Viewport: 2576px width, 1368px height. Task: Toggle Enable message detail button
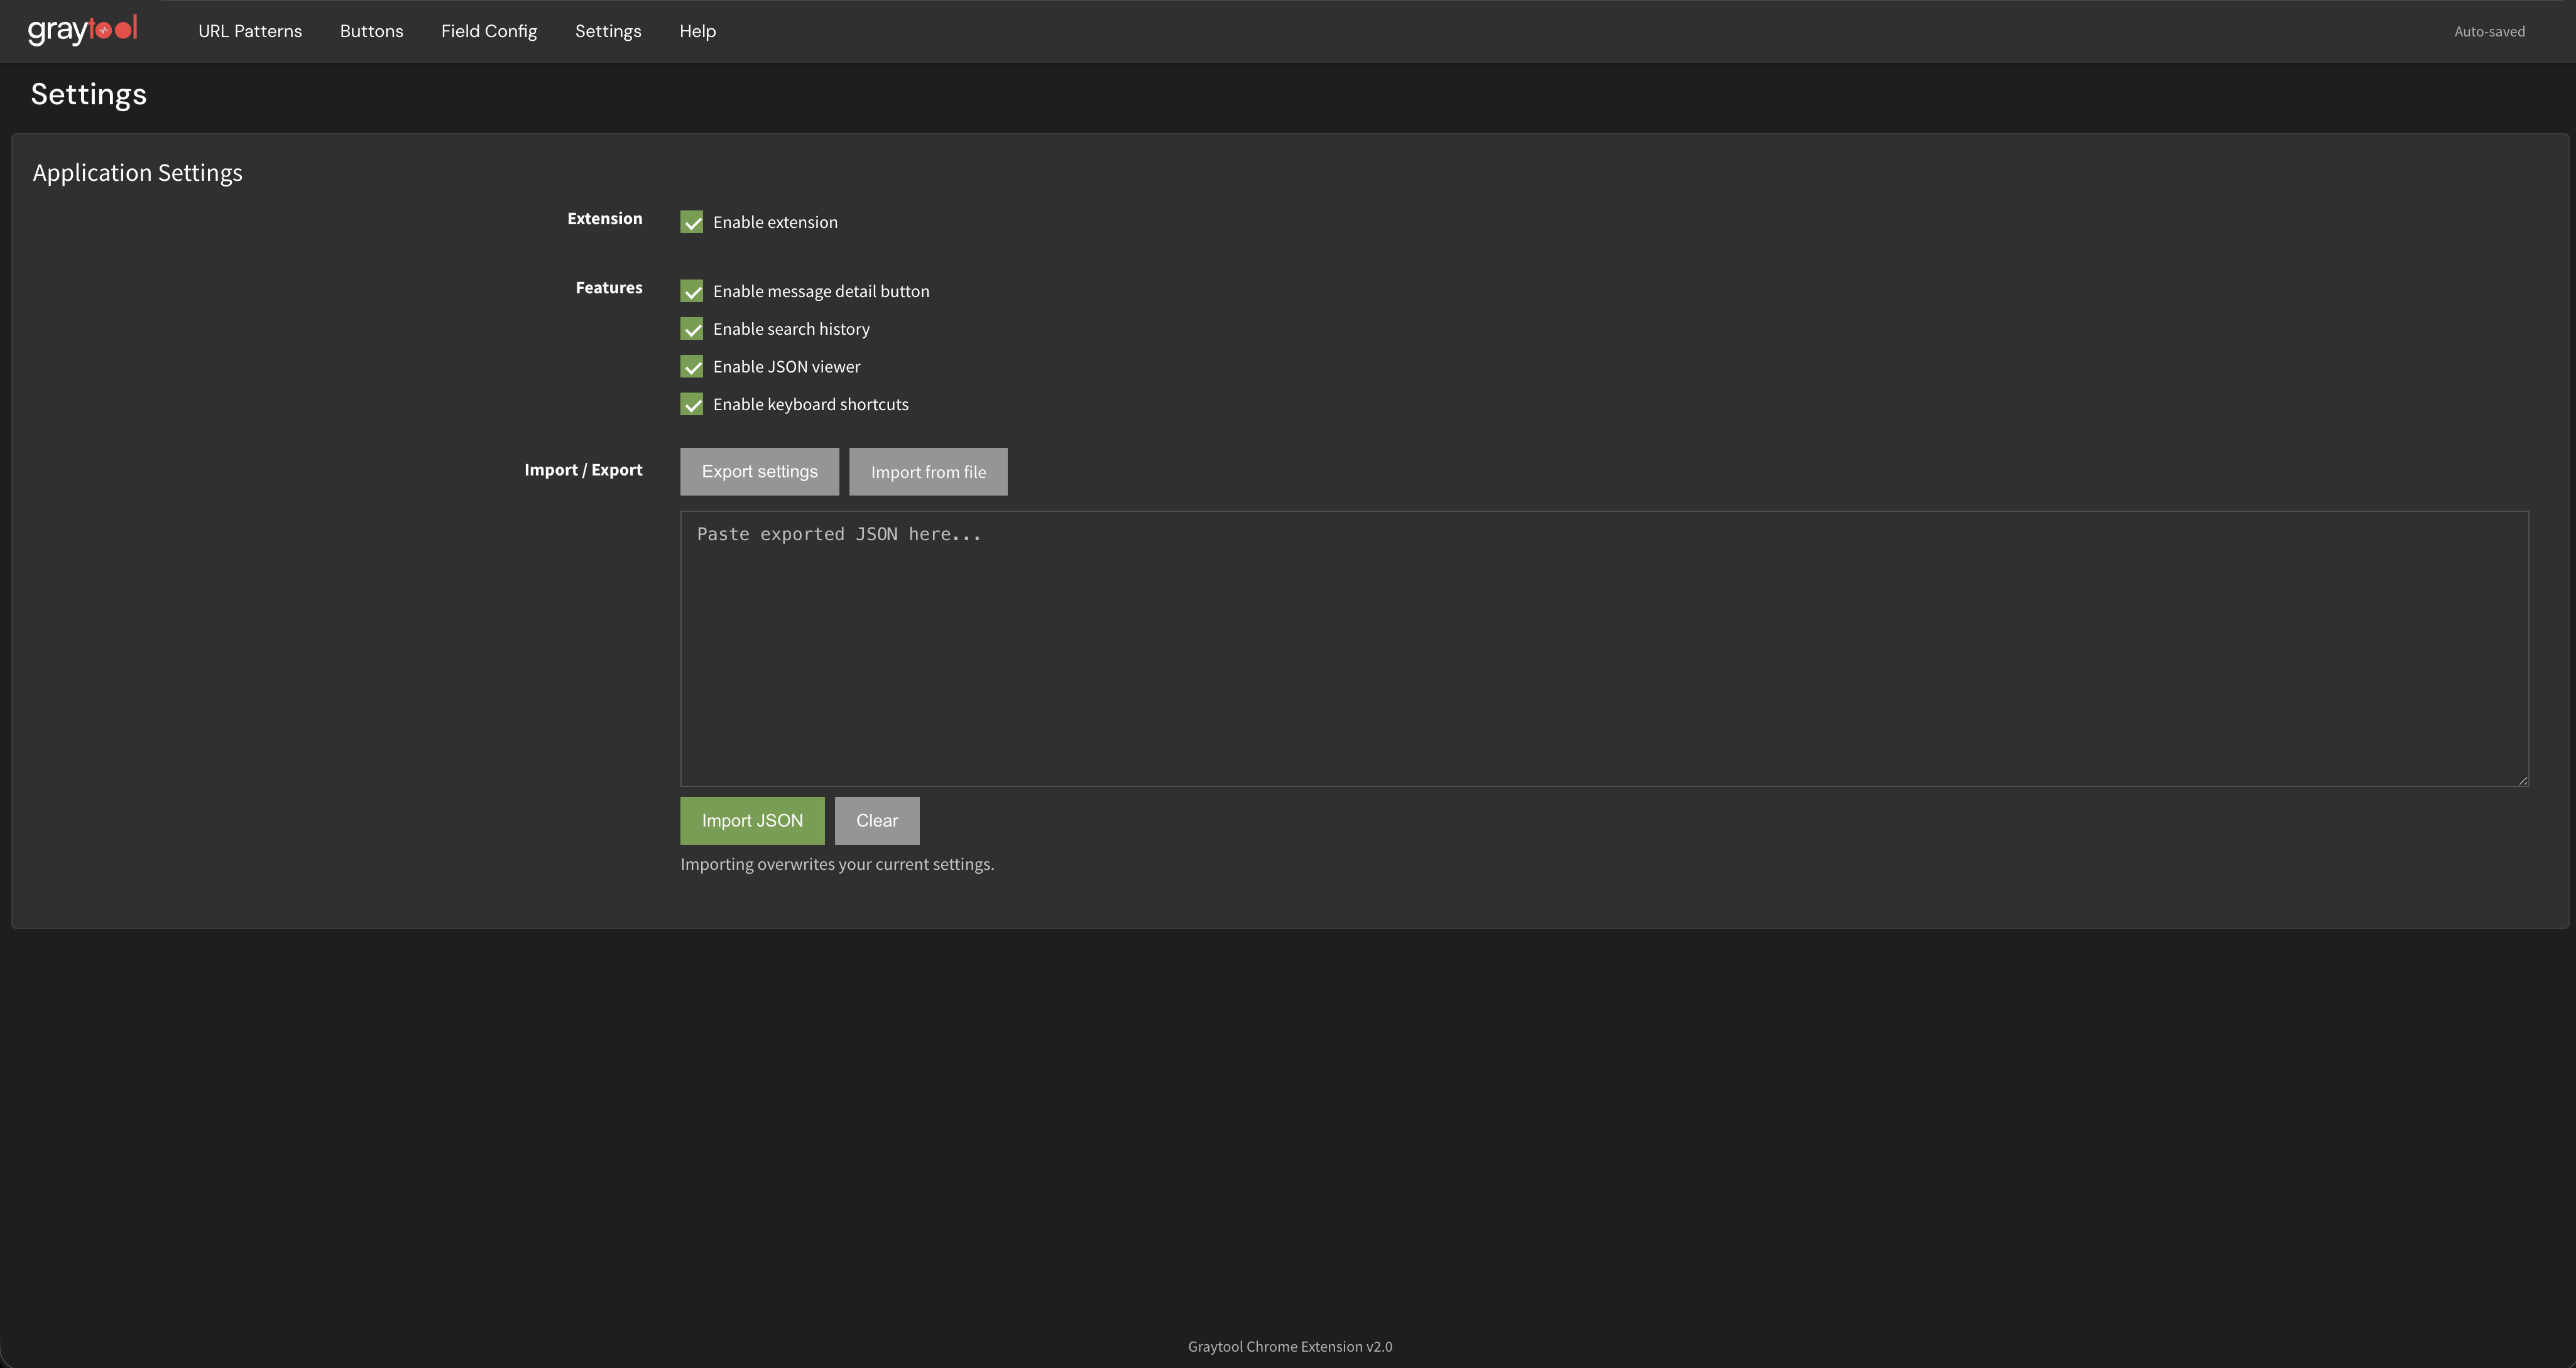[692, 291]
